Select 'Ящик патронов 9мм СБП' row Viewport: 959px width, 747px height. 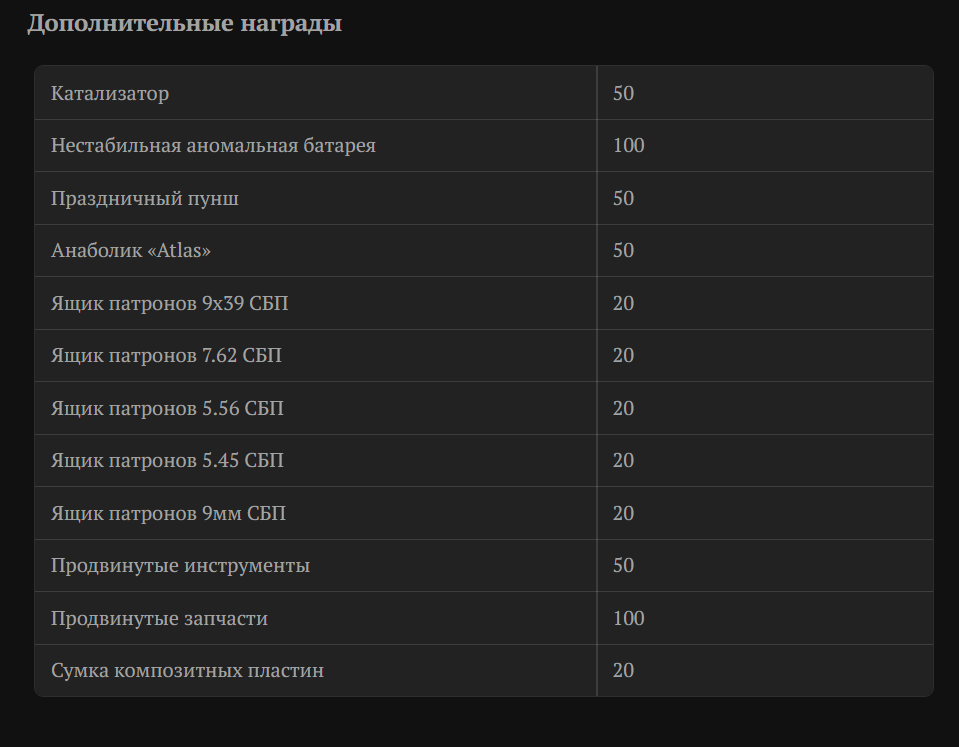[168, 513]
